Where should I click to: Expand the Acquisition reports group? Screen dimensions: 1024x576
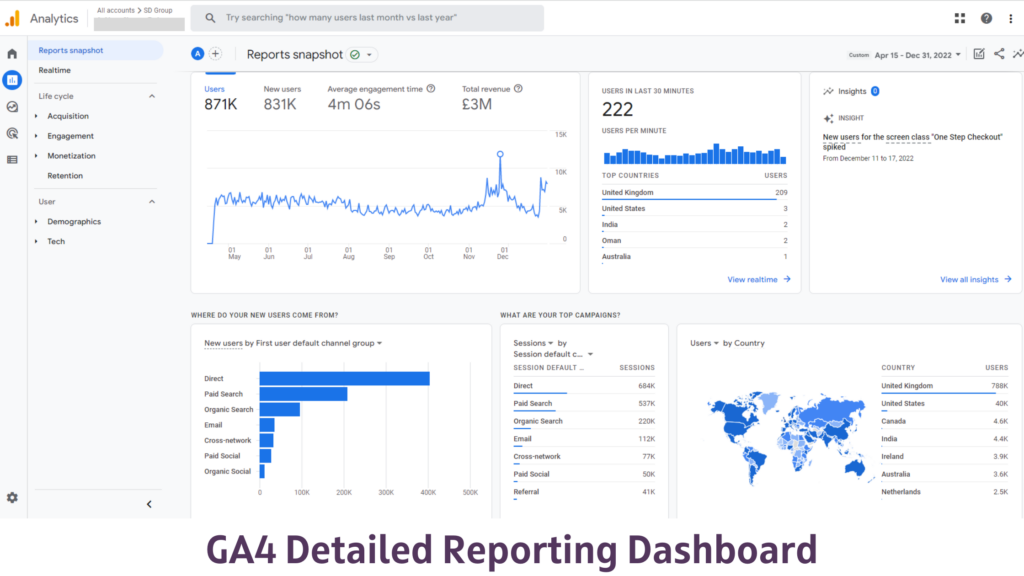click(x=36, y=116)
